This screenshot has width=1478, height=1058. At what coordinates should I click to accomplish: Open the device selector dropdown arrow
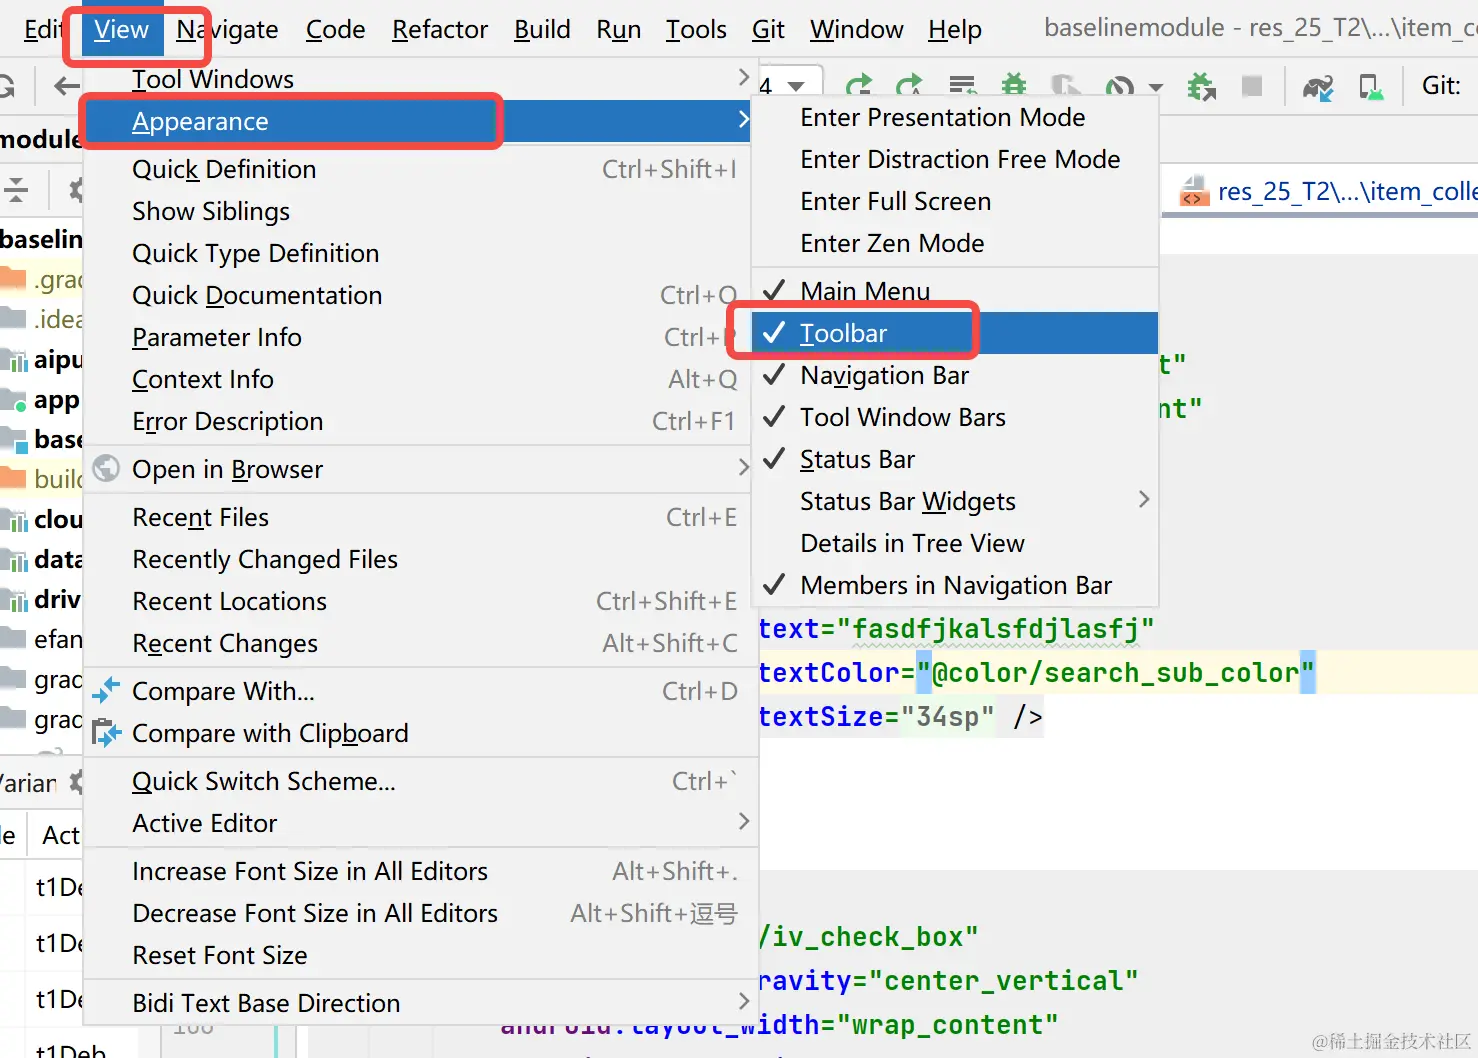coord(797,87)
